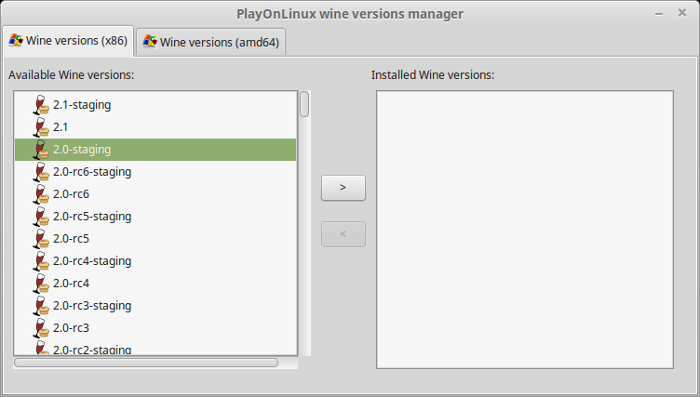Open the Wine versions (x86) tab
Screen dimensions: 700x397
68,41
